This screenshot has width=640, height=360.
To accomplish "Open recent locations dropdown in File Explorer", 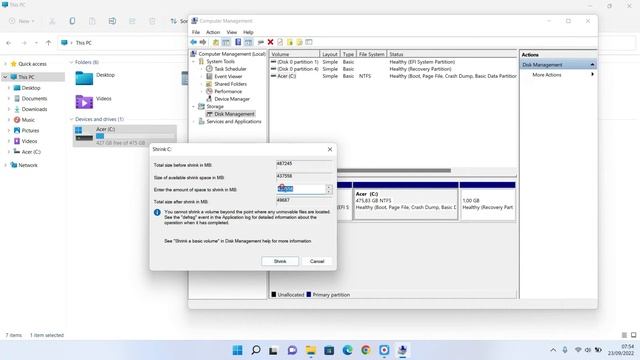I will pos(36,42).
